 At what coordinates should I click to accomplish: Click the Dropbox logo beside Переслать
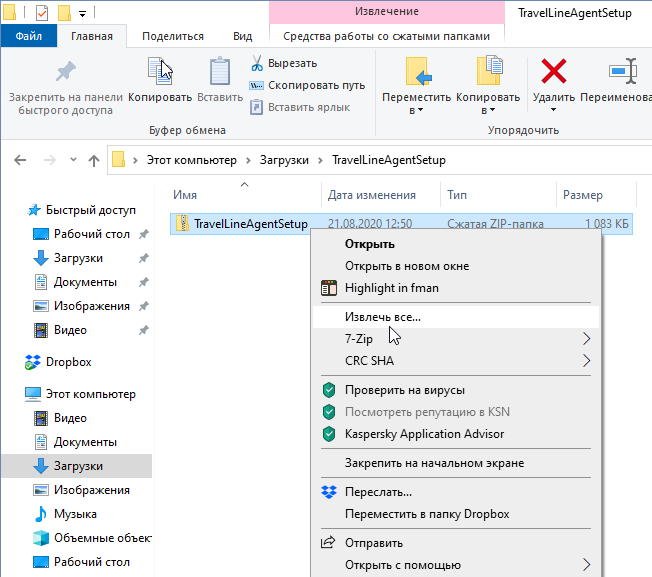click(329, 492)
